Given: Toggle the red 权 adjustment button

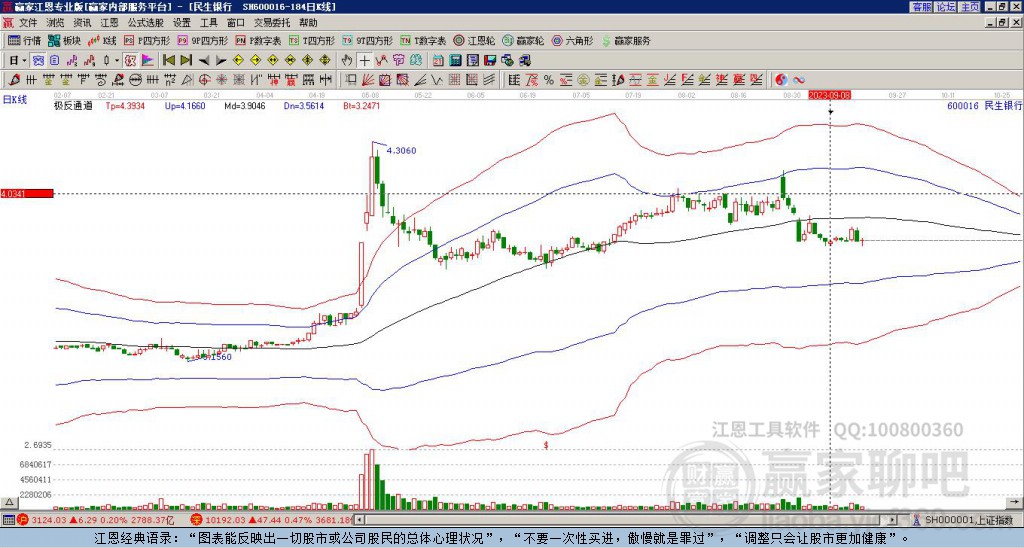Looking at the screenshot, I should click(x=131, y=61).
